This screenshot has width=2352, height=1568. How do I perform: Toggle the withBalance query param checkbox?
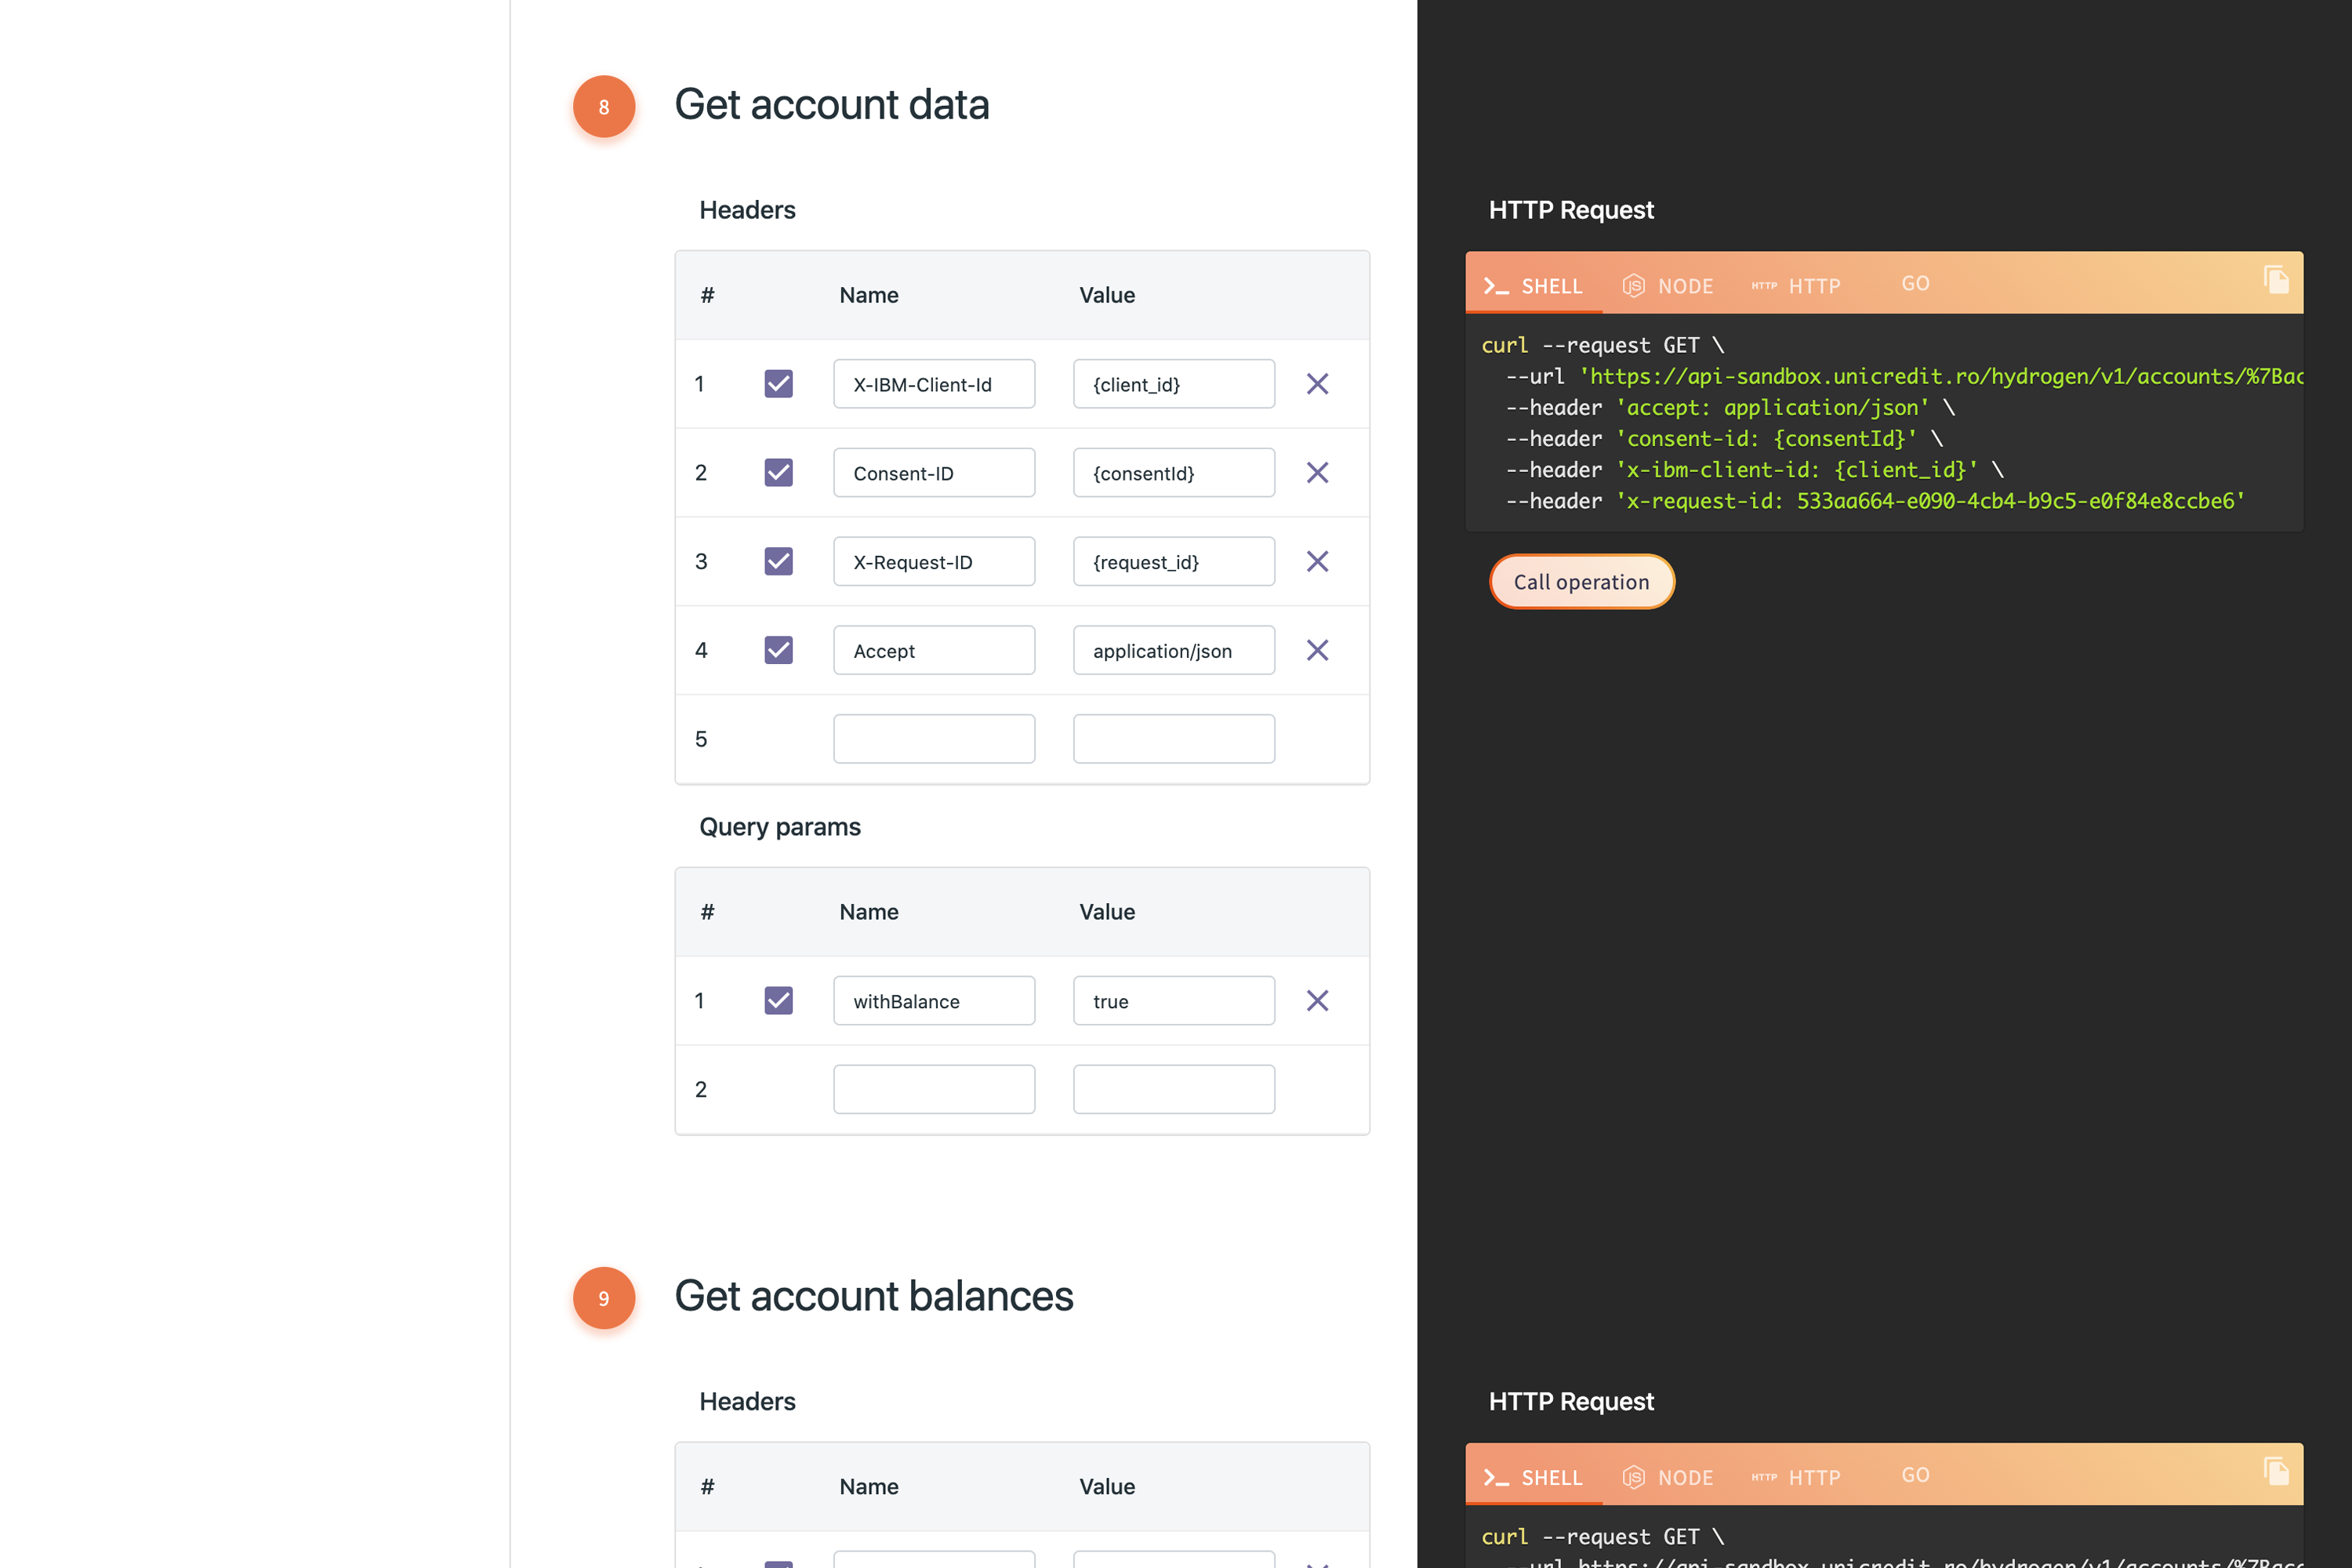(778, 1001)
